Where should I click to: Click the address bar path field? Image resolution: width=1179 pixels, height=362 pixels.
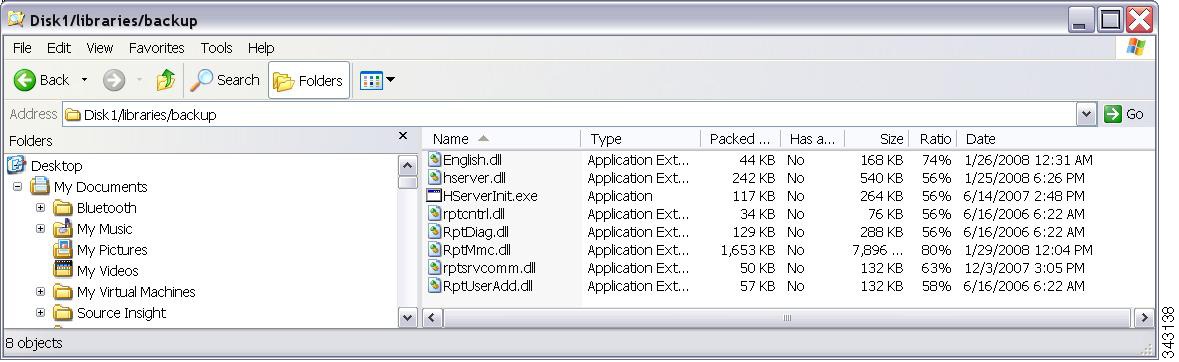click(570, 114)
